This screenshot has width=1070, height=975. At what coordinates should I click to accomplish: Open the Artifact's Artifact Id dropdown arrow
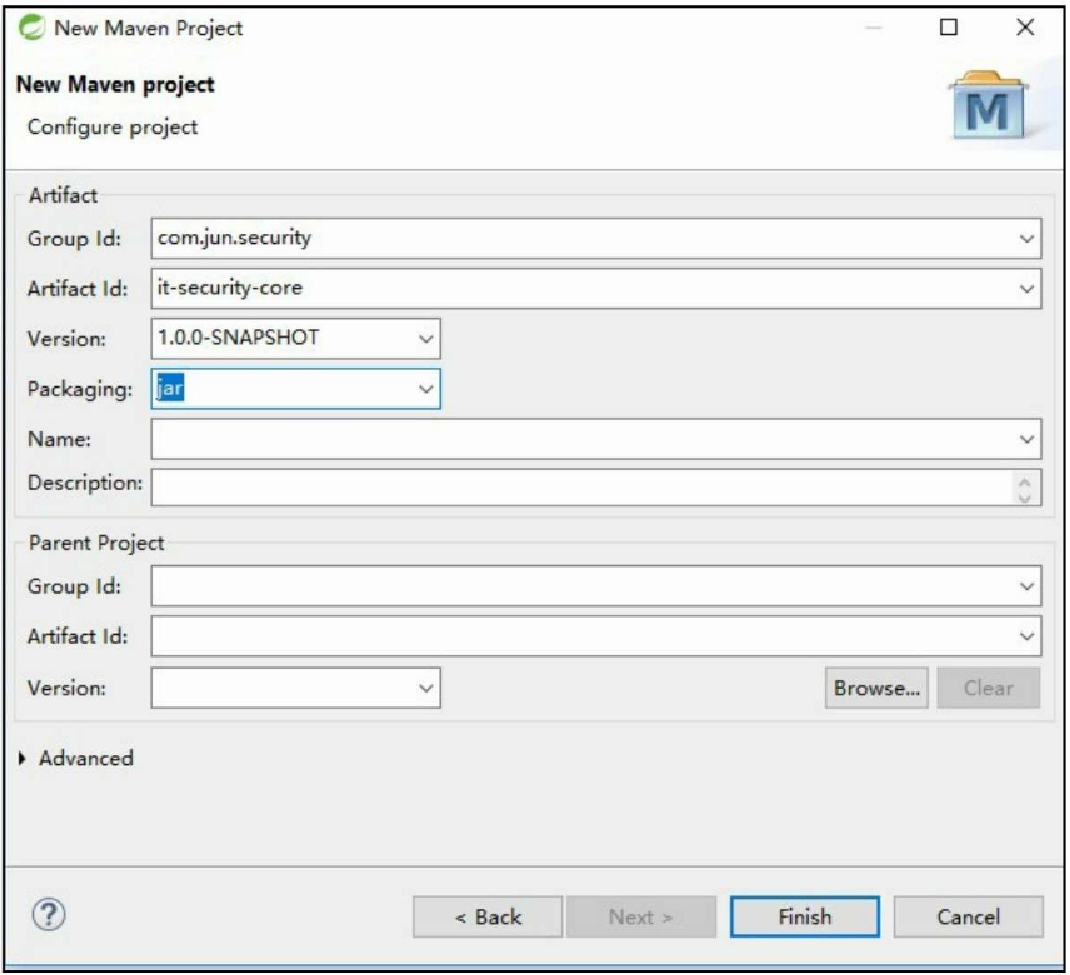[x=1026, y=289]
